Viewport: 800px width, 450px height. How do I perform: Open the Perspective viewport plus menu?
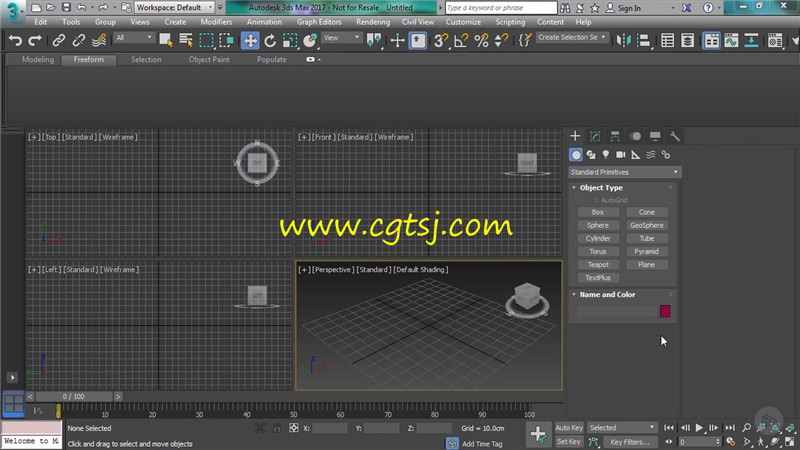tap(304, 269)
